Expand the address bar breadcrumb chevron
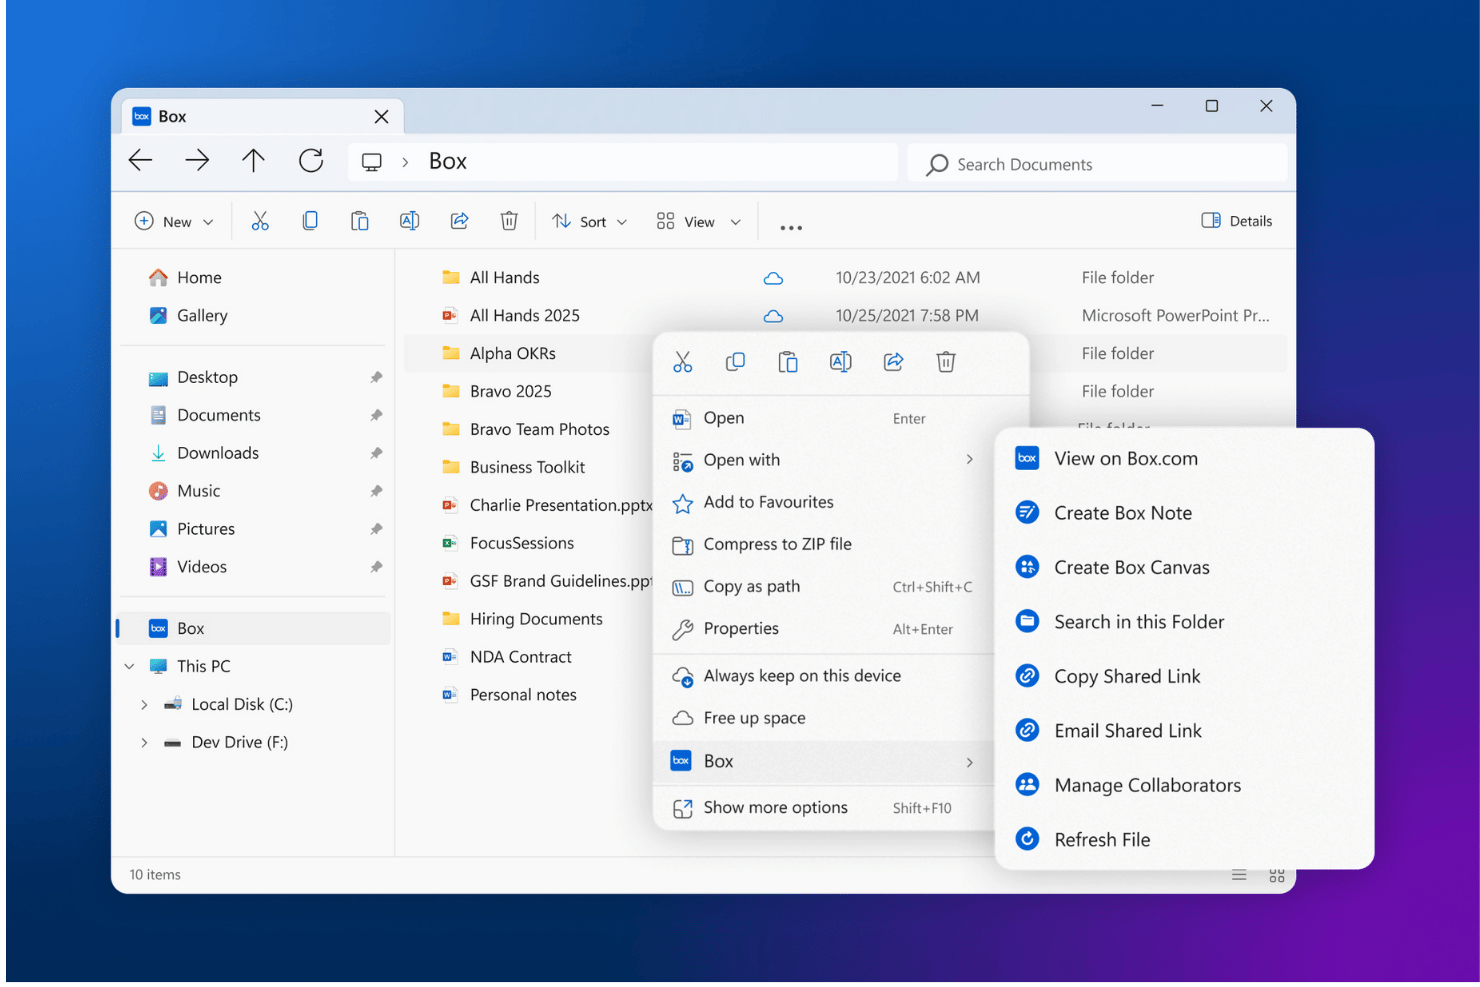This screenshot has width=1480, height=987. 405,162
